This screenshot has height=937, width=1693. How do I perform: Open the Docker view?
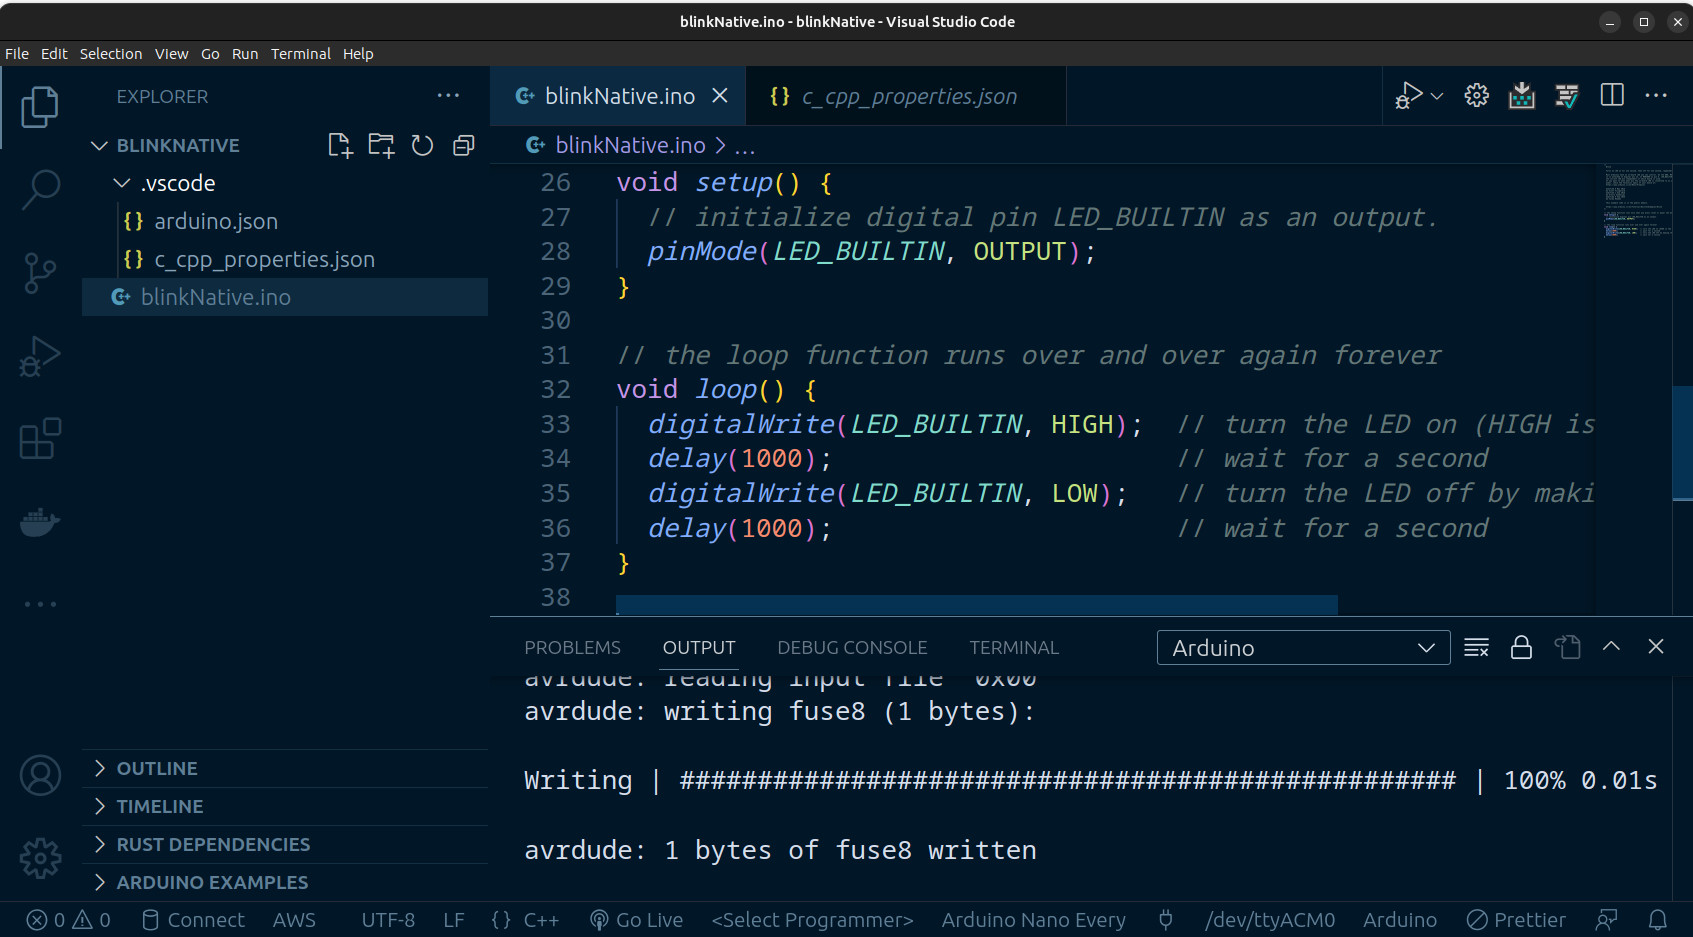click(40, 521)
